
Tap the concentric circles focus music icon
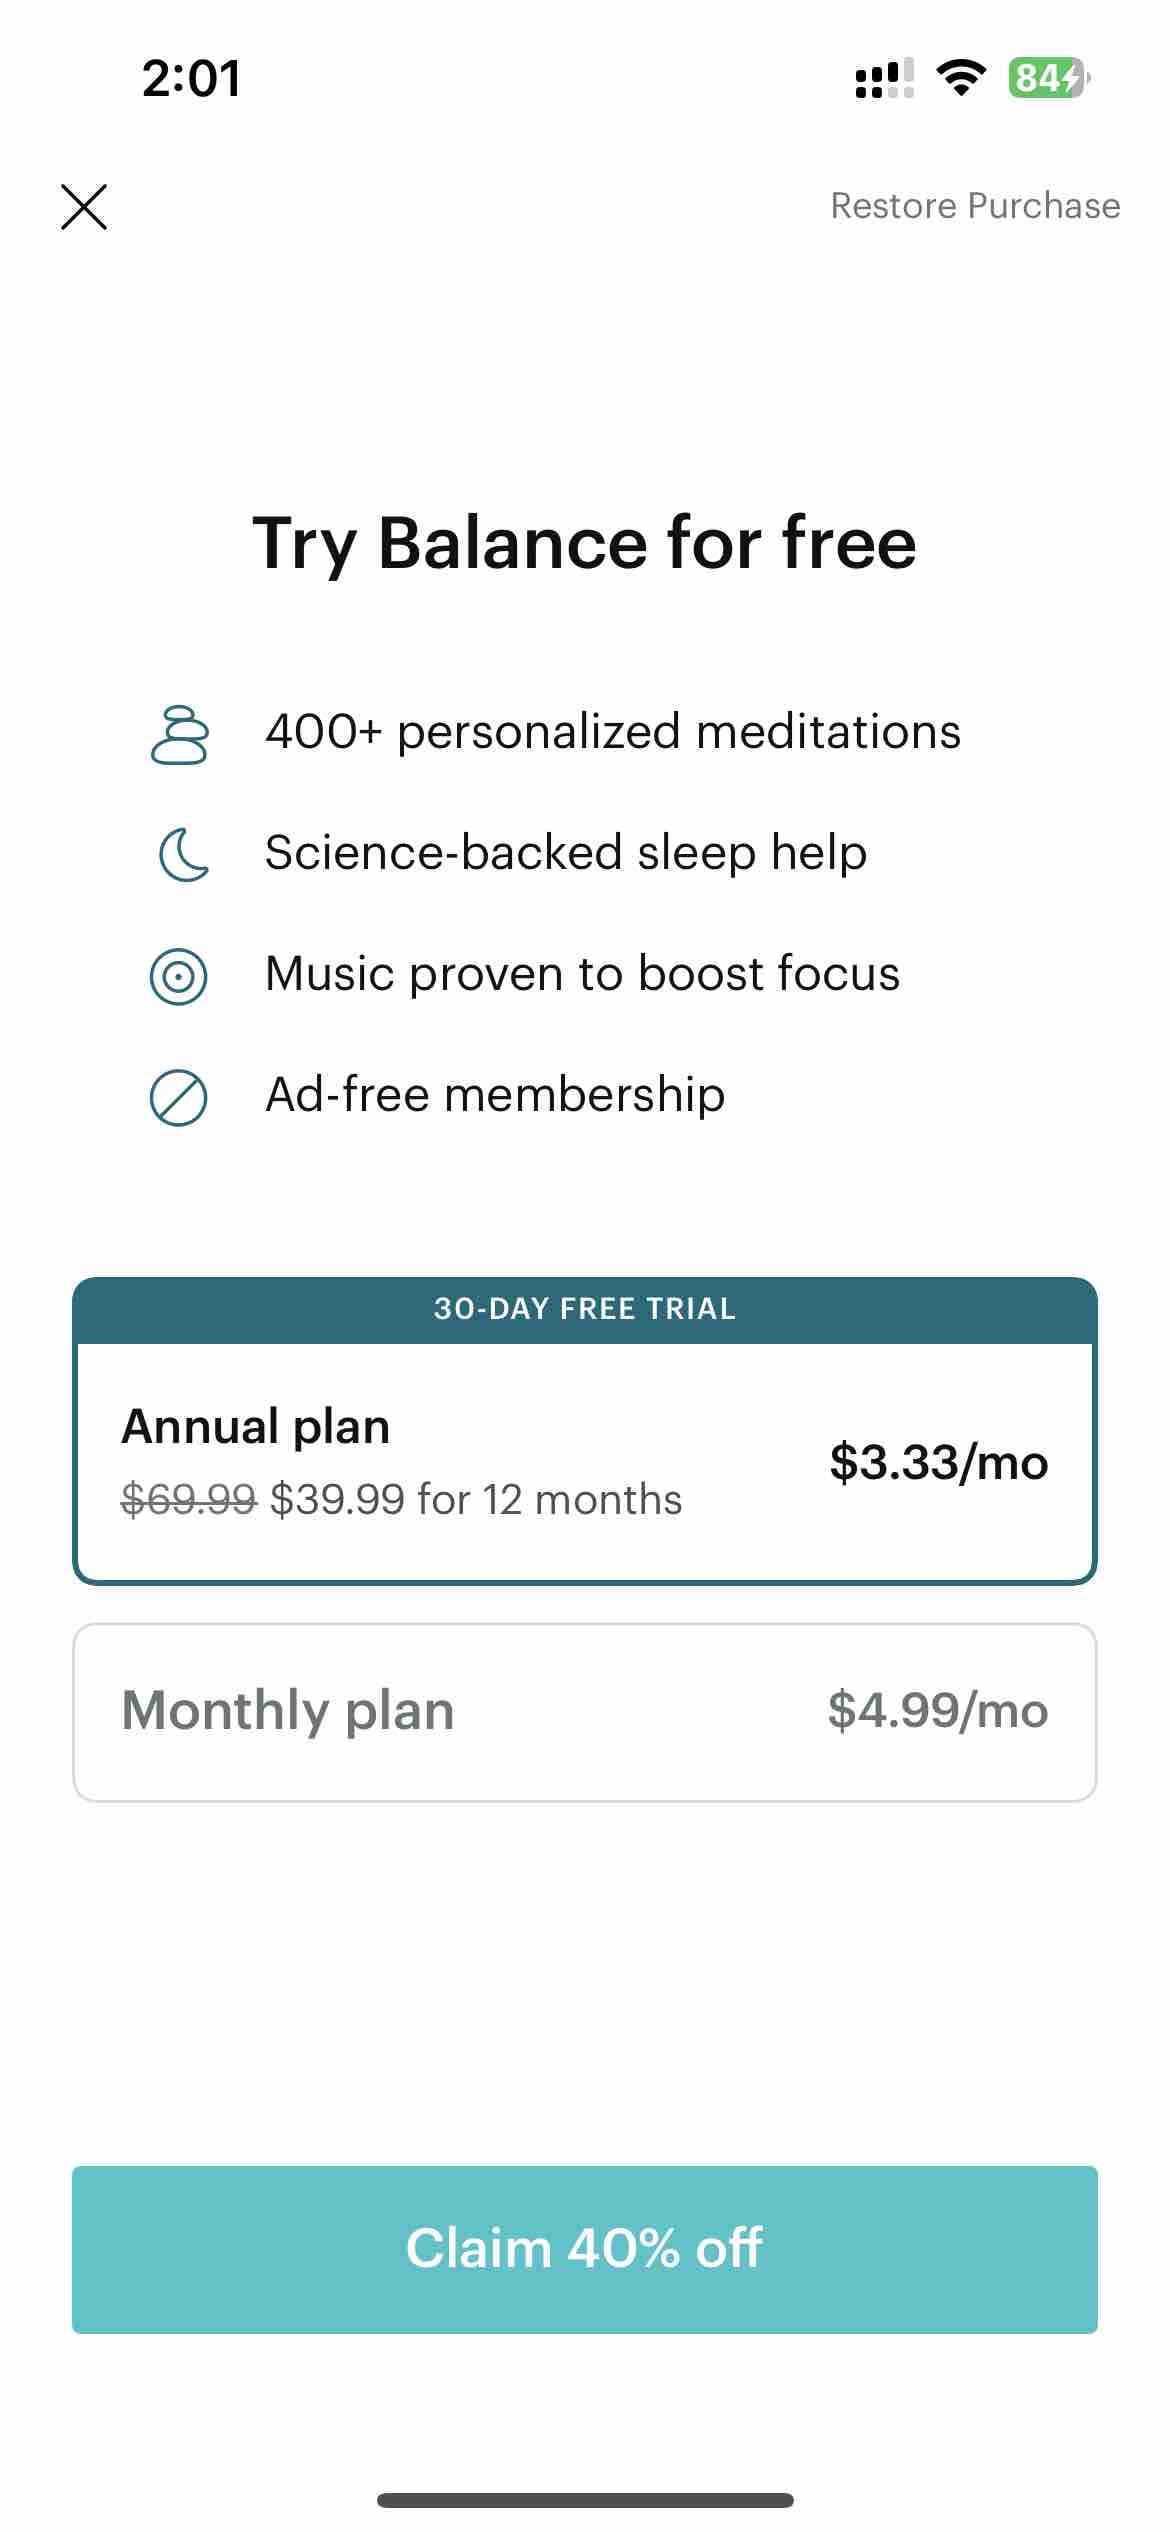point(178,977)
